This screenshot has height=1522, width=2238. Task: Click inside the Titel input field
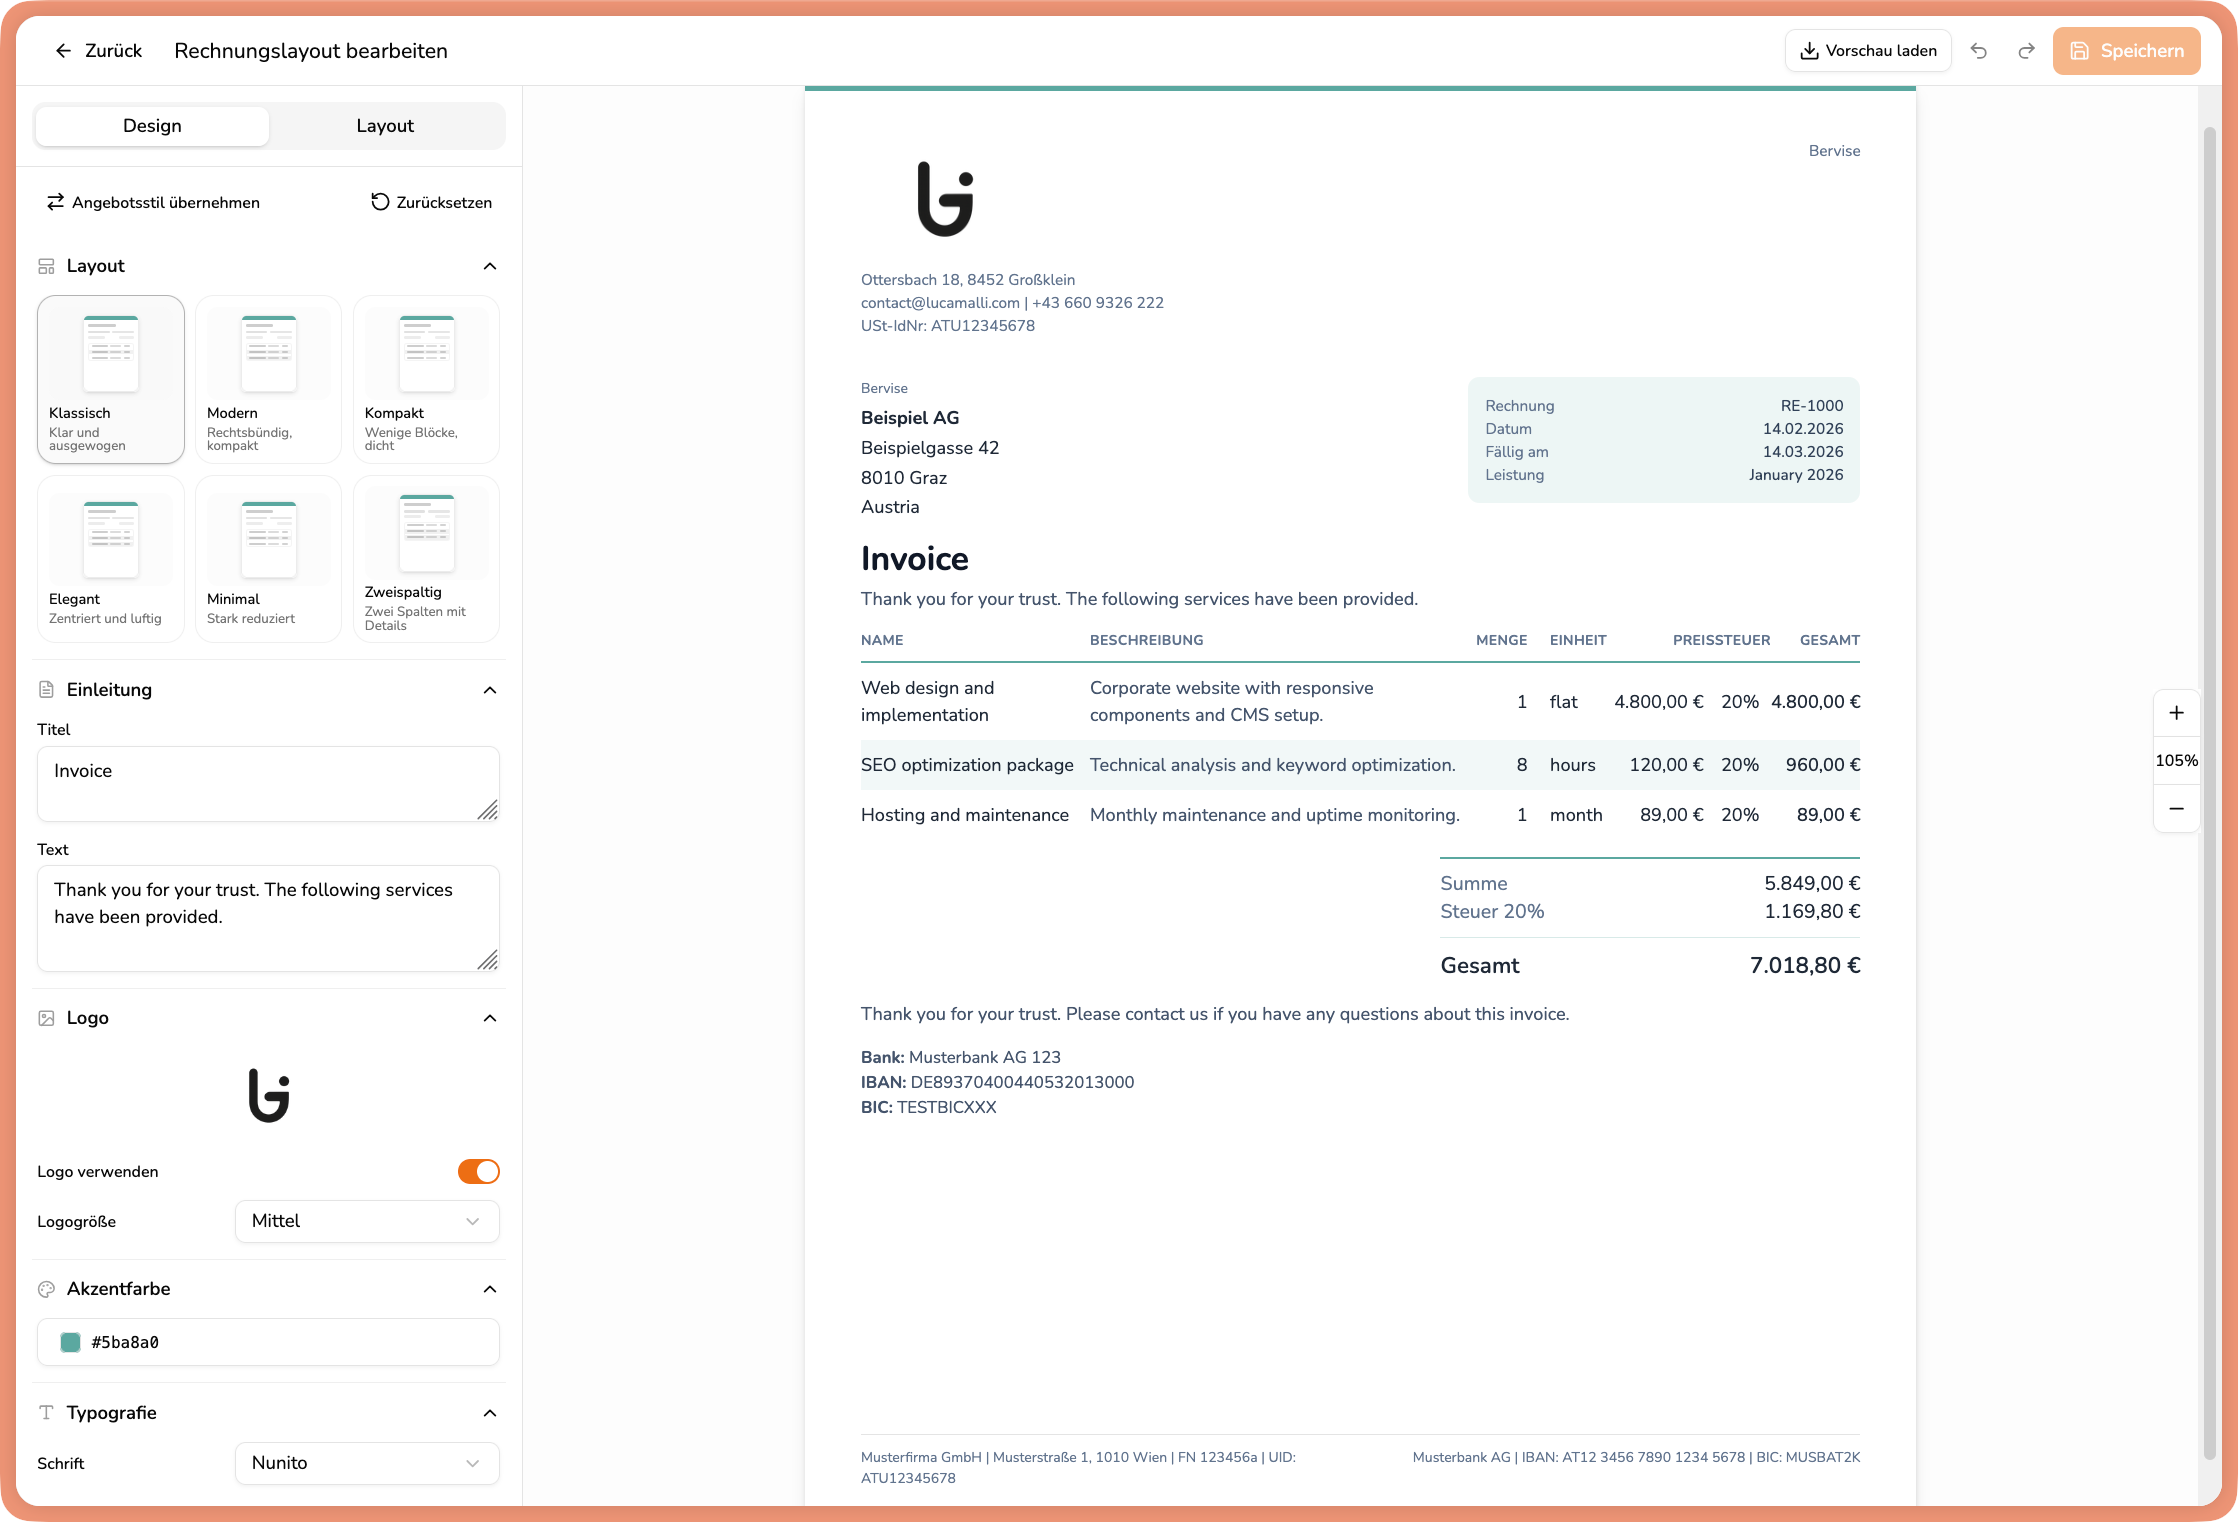click(x=268, y=782)
